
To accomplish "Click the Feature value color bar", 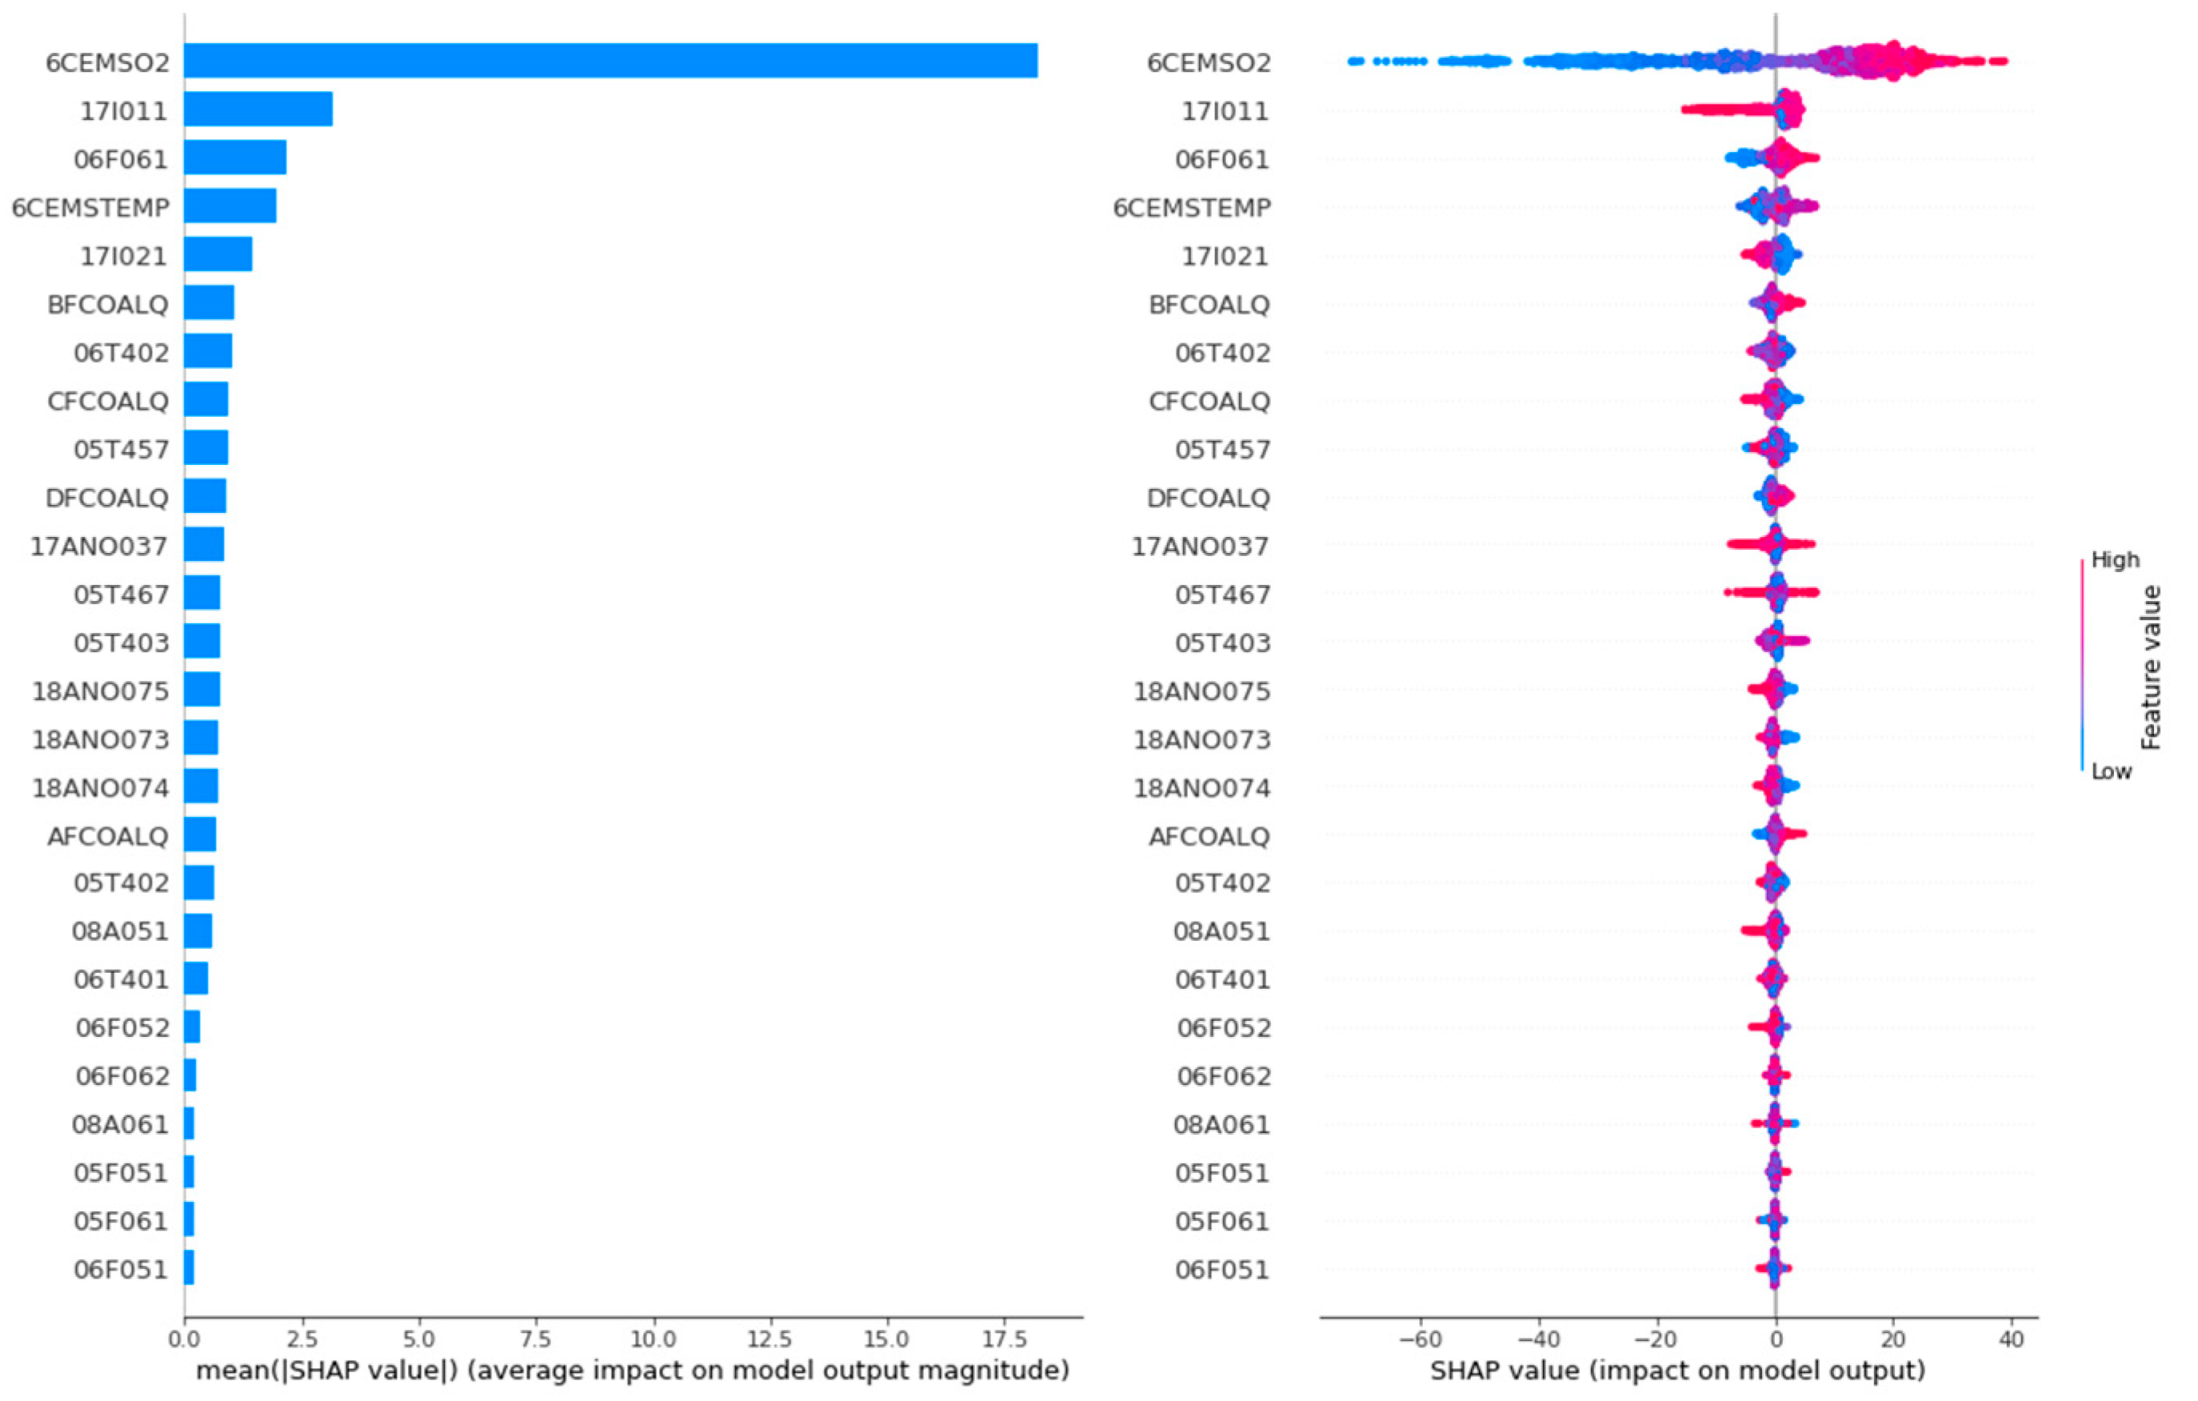I will click(x=2082, y=665).
